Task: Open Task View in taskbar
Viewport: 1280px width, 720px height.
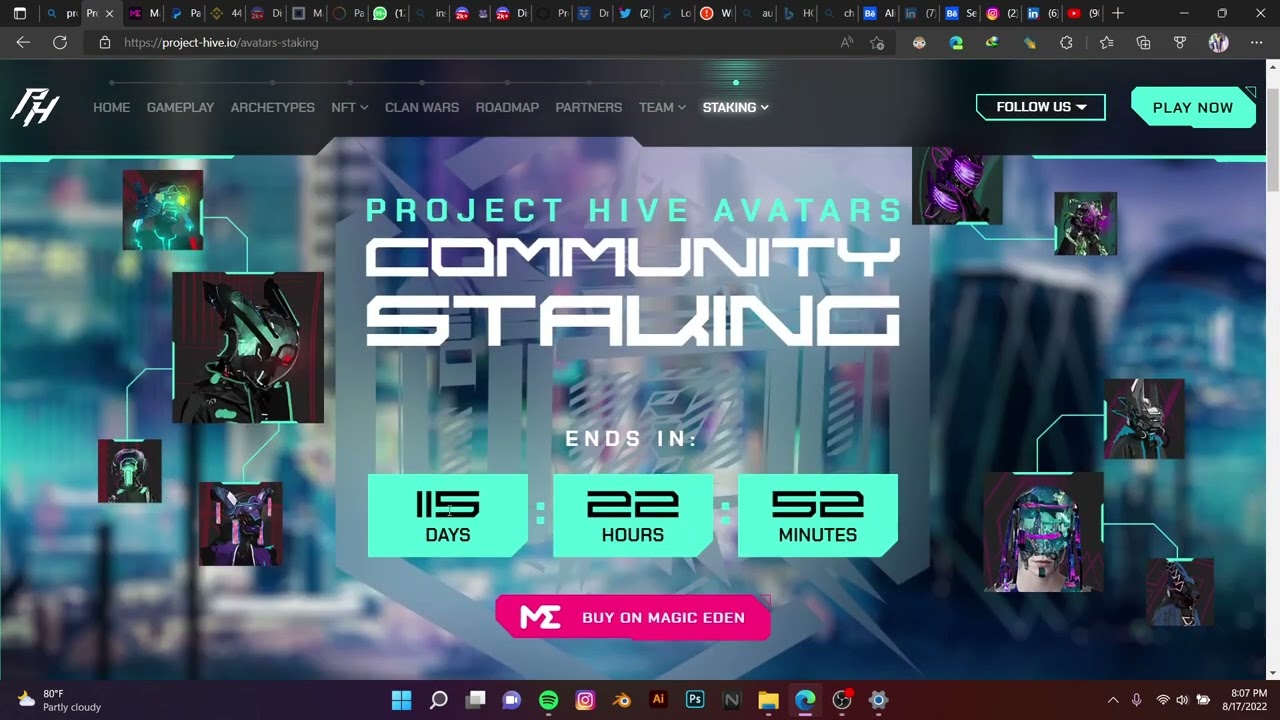Action: tap(475, 700)
